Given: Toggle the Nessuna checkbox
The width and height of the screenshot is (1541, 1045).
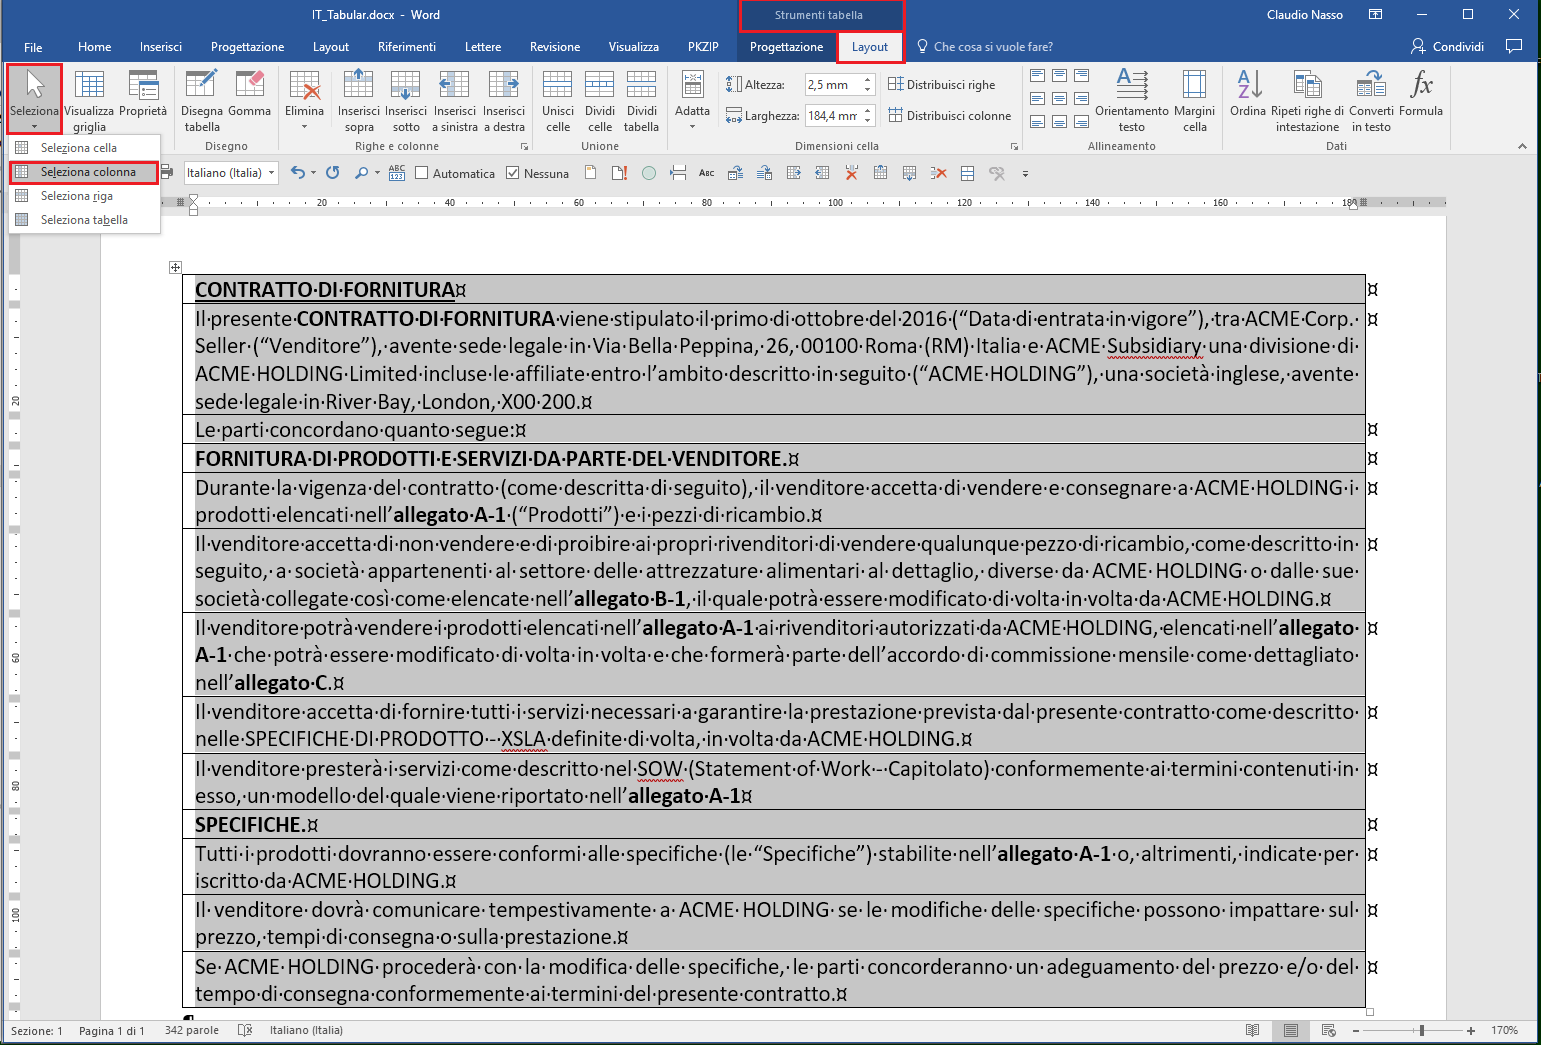Looking at the screenshot, I should coord(513,173).
